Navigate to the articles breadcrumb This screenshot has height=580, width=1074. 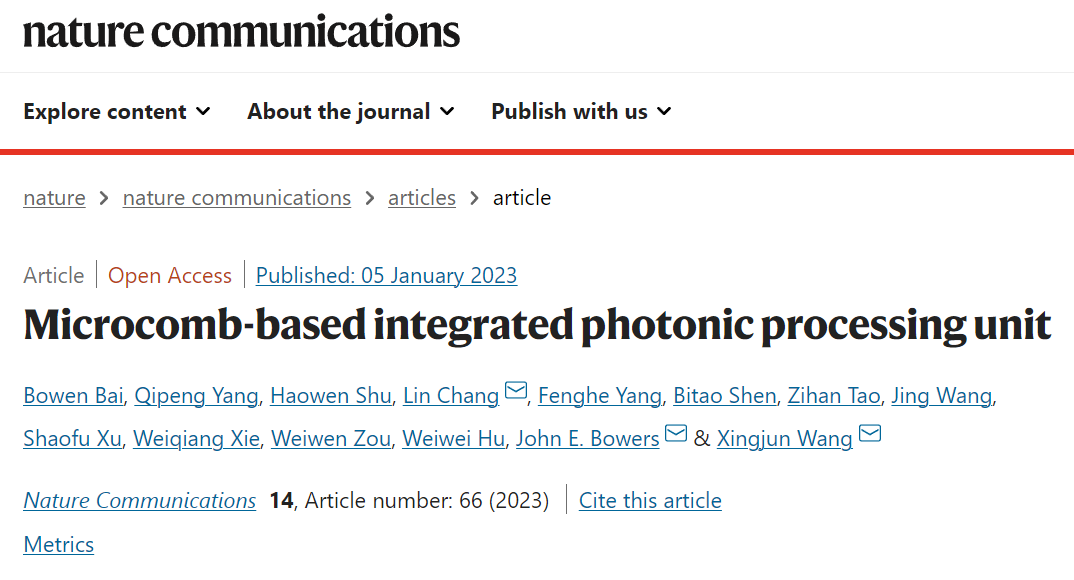pos(422,198)
